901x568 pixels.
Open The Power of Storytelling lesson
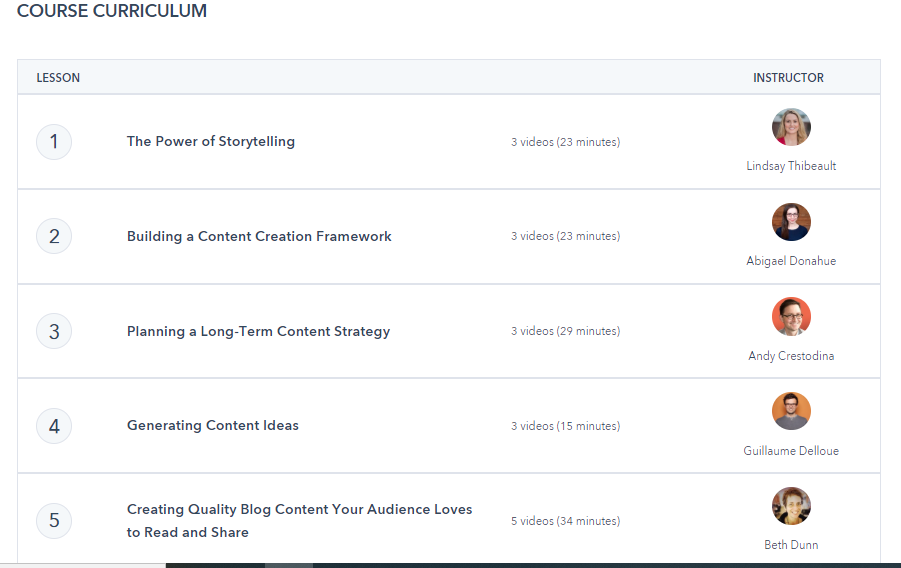[211, 142]
